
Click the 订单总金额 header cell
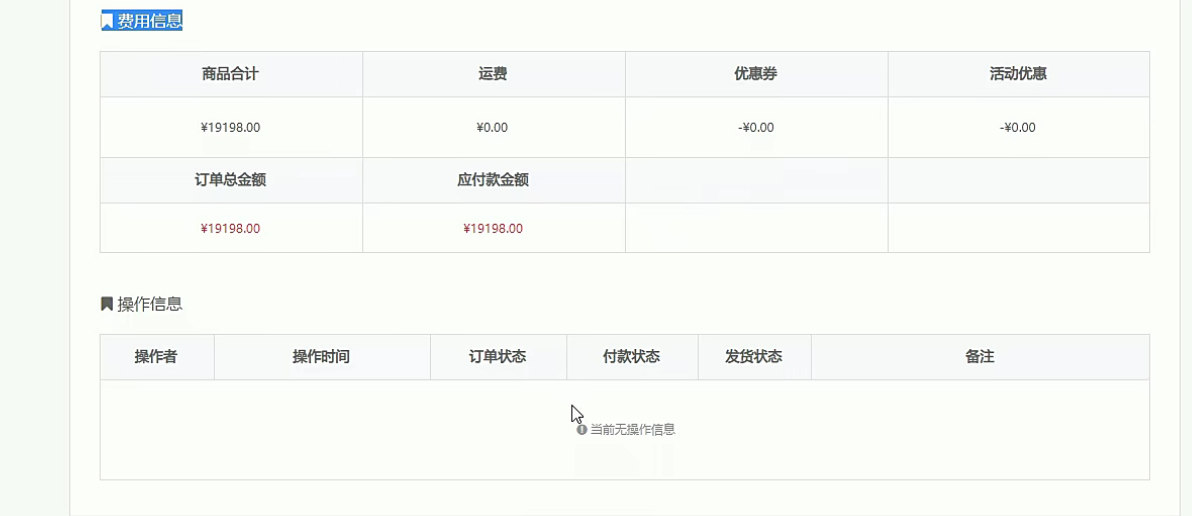pyautogui.click(x=231, y=180)
